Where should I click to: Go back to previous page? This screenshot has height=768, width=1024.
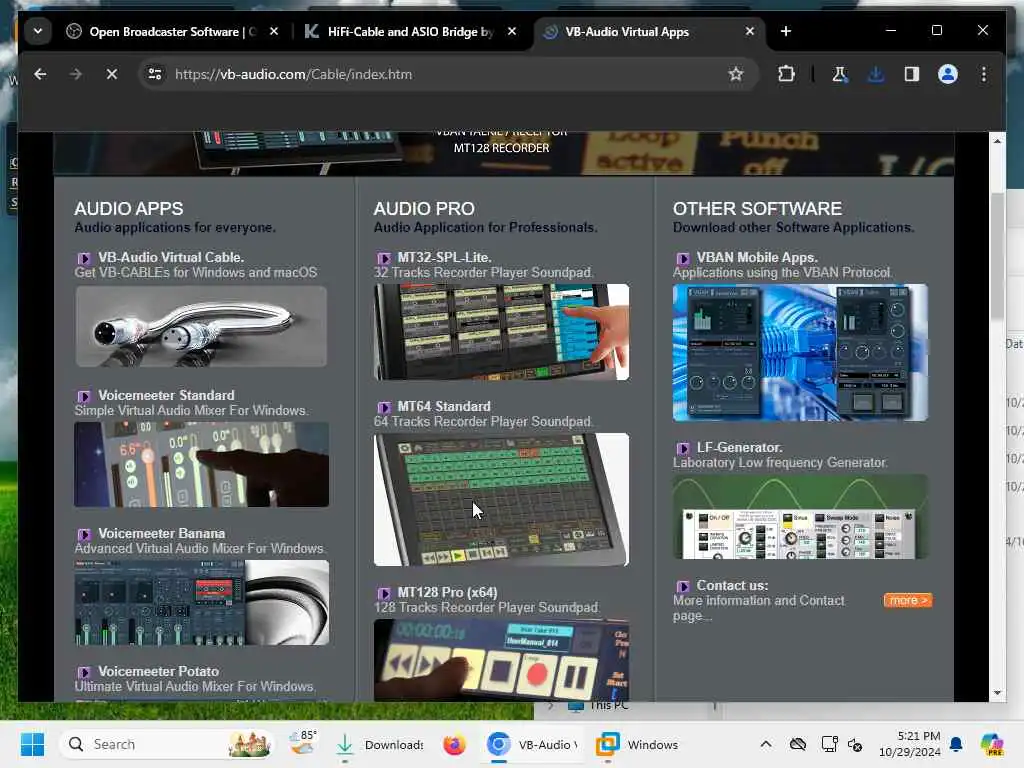[40, 74]
